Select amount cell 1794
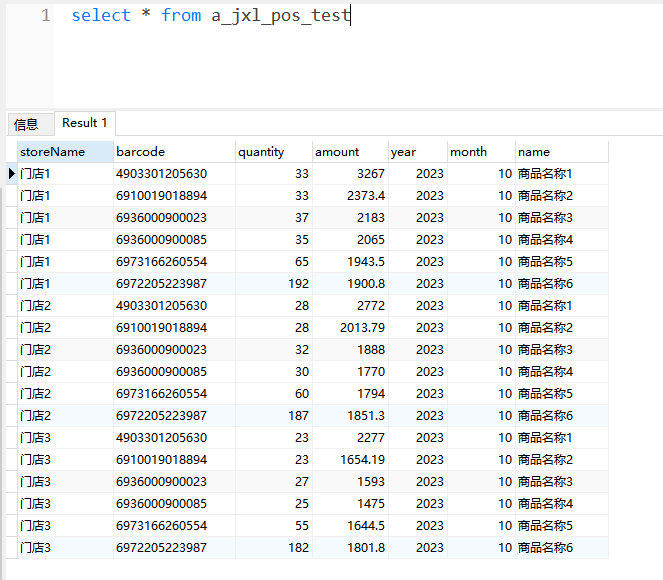The width and height of the screenshot is (663, 580). click(350, 394)
